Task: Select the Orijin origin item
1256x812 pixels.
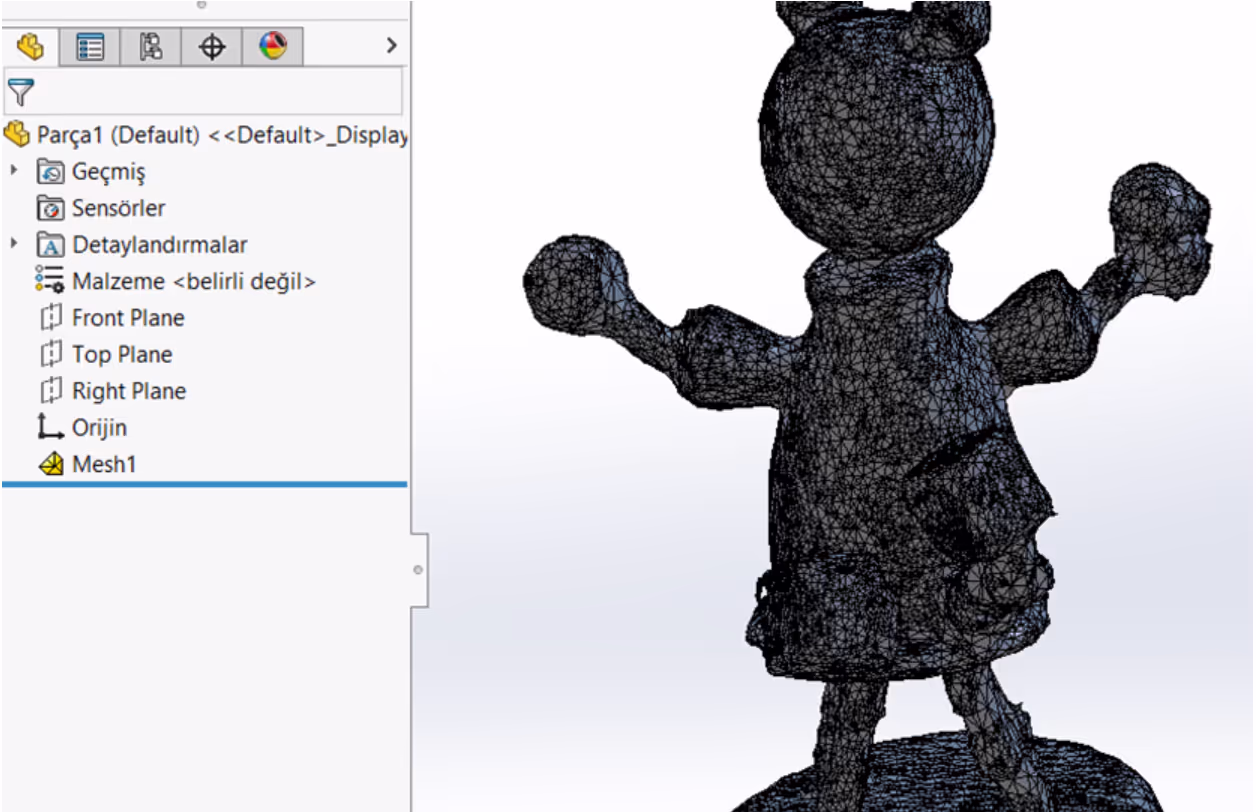Action: click(99, 428)
